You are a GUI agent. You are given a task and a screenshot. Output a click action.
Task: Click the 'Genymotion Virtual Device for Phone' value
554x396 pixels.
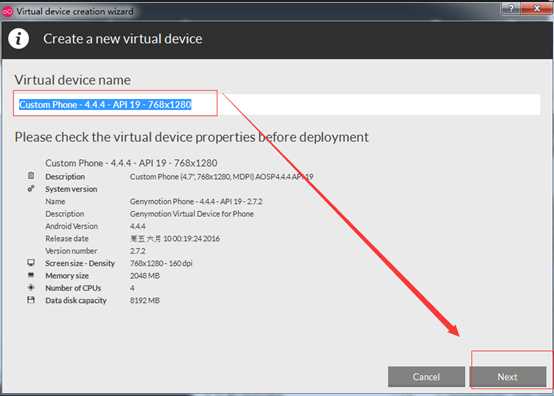[192, 214]
